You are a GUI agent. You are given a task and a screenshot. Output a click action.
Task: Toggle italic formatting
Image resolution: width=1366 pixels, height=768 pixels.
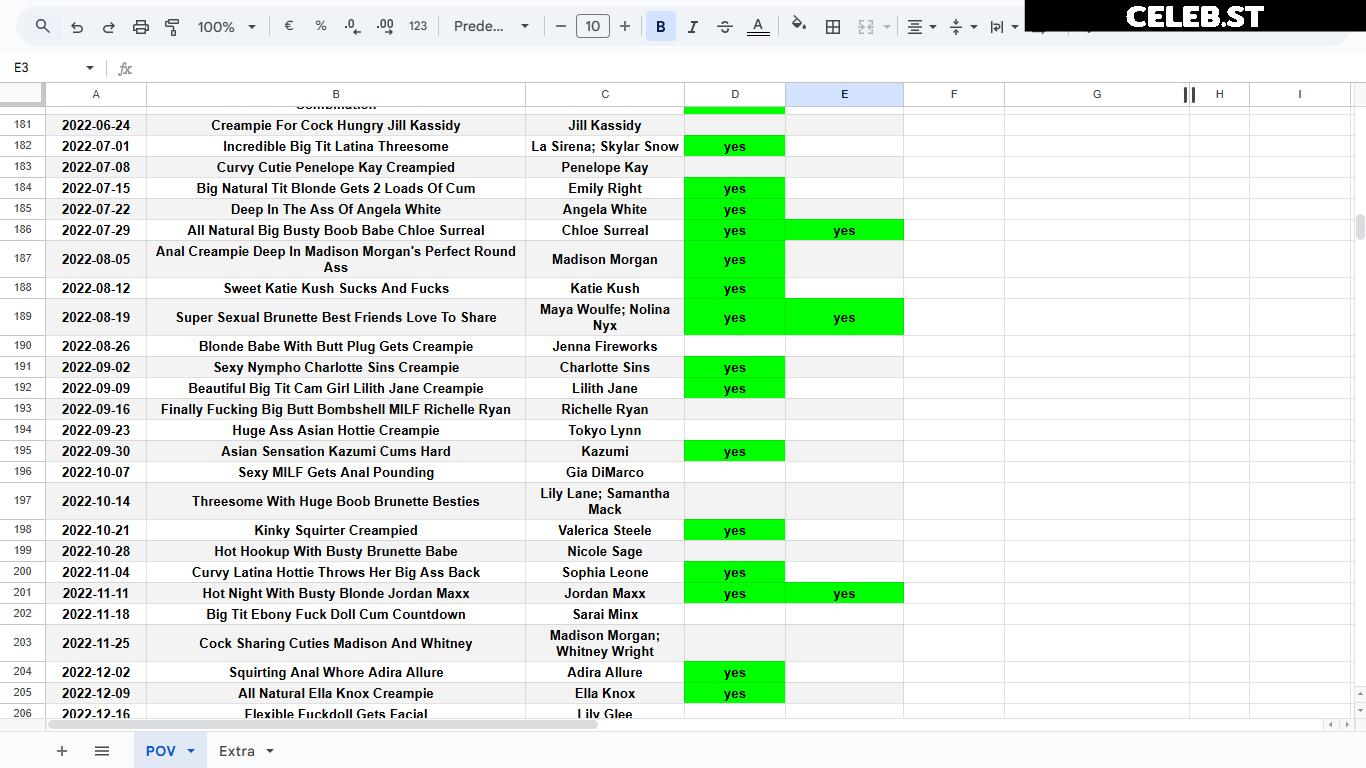(693, 27)
